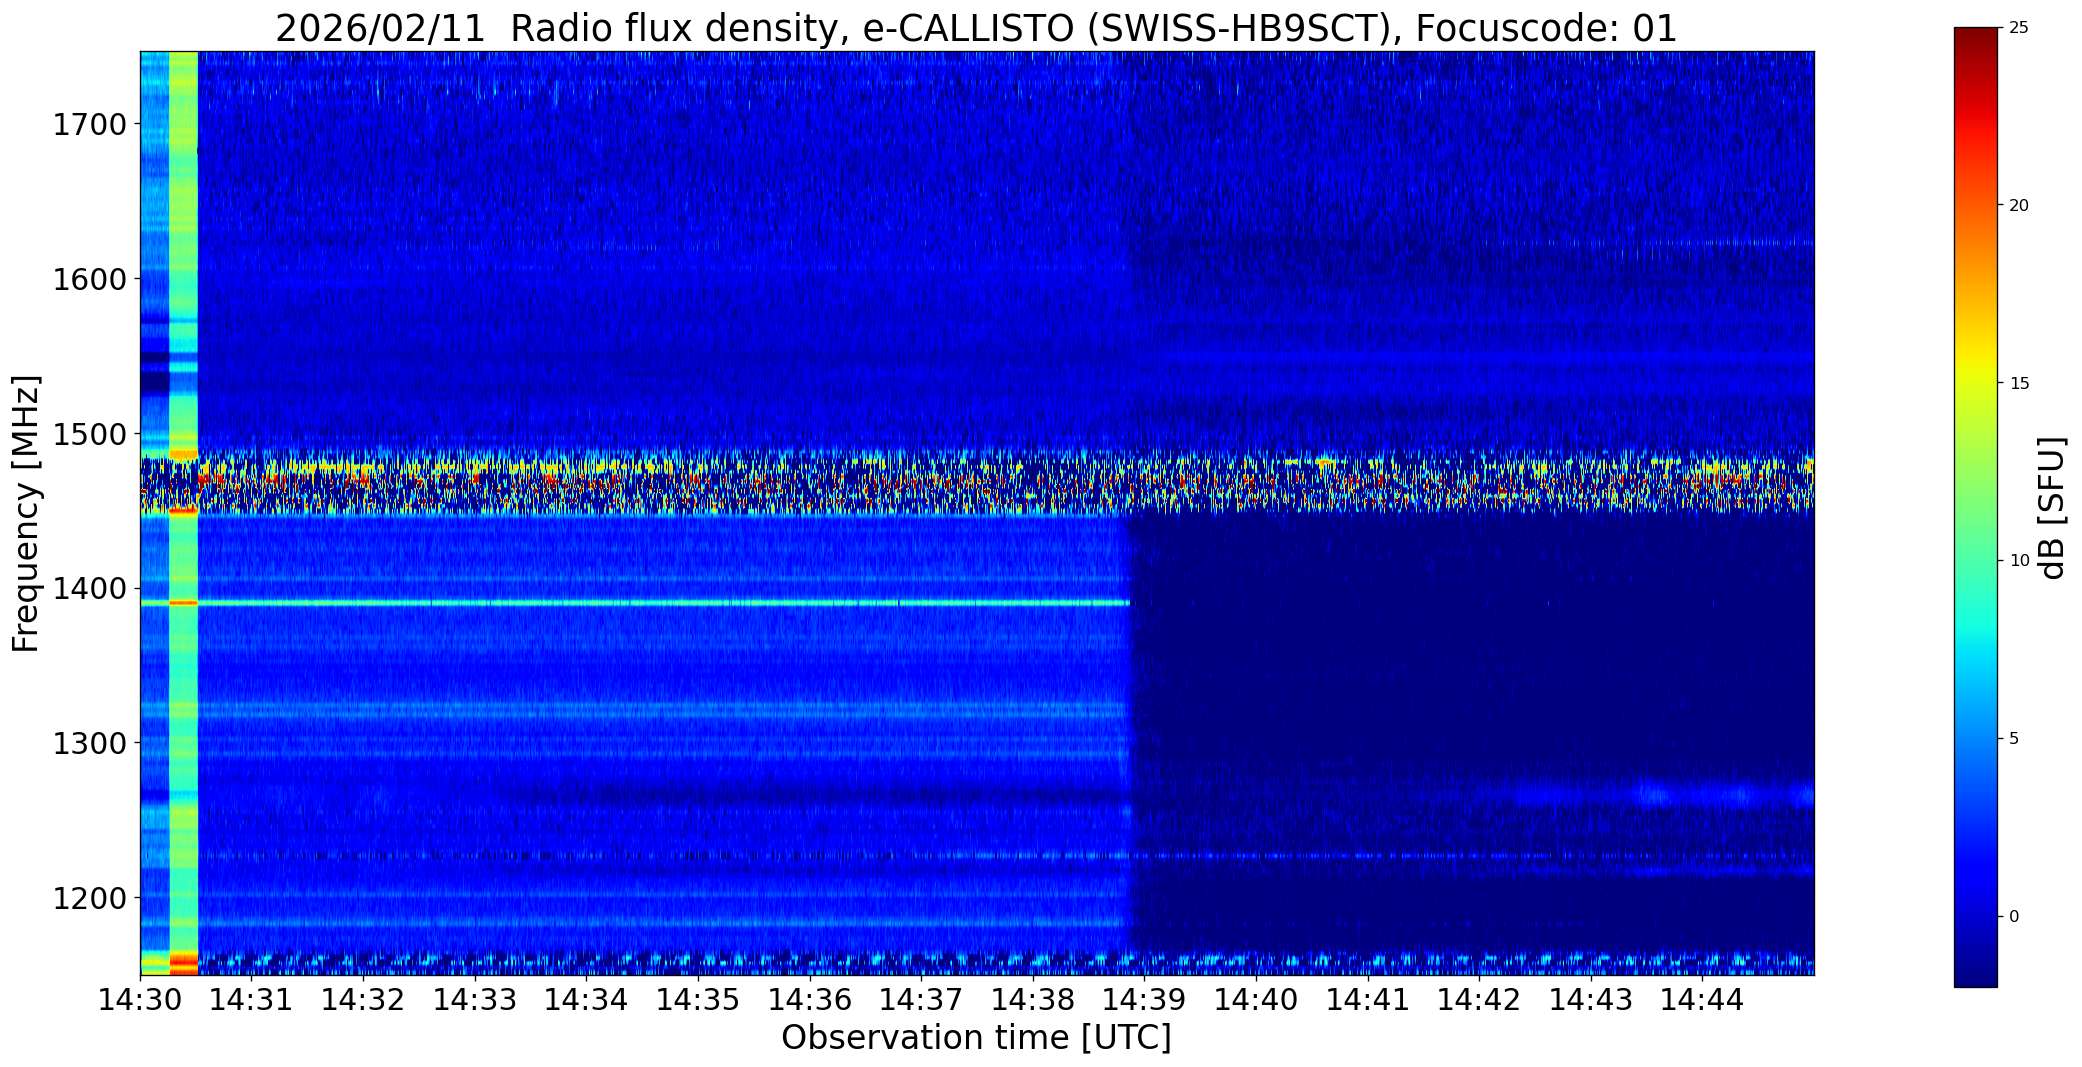Screen dimensions: 2082x1067
Task: Click the plot title containing e-CALLISTO (SWISS-HB9SCT)
Action: pyautogui.click(x=976, y=28)
